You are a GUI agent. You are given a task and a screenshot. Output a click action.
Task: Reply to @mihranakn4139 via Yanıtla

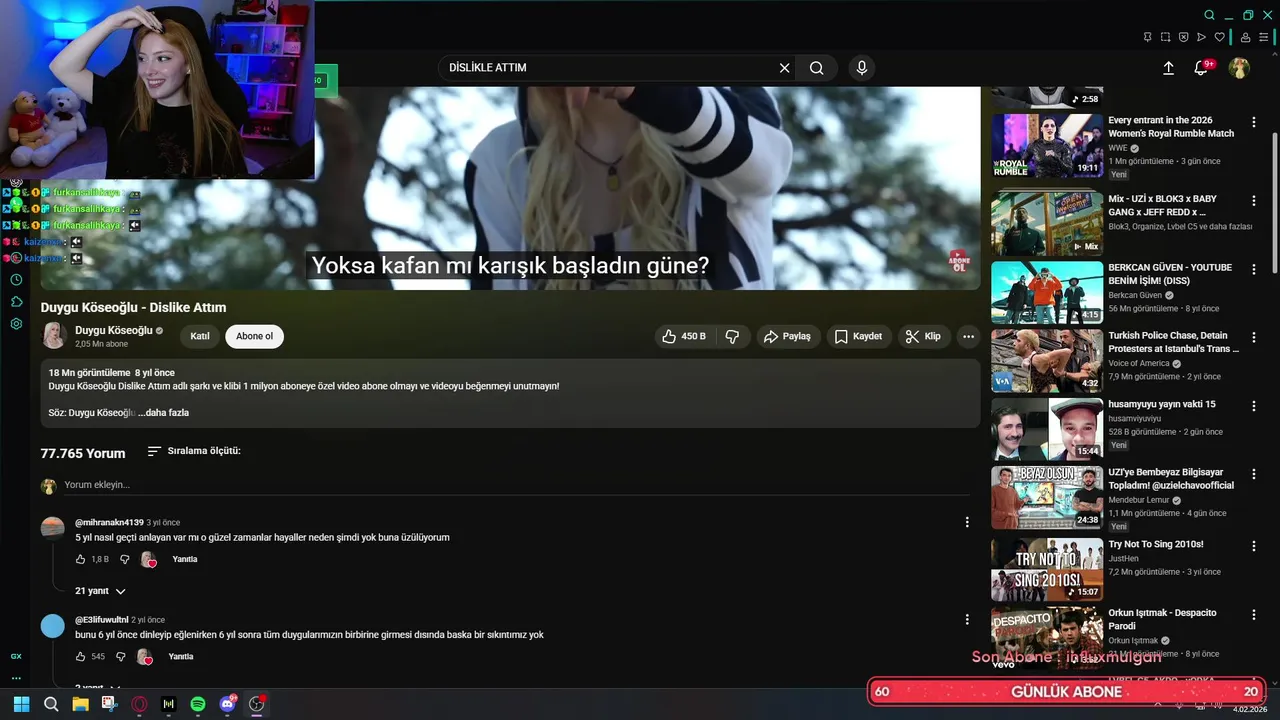185,560
